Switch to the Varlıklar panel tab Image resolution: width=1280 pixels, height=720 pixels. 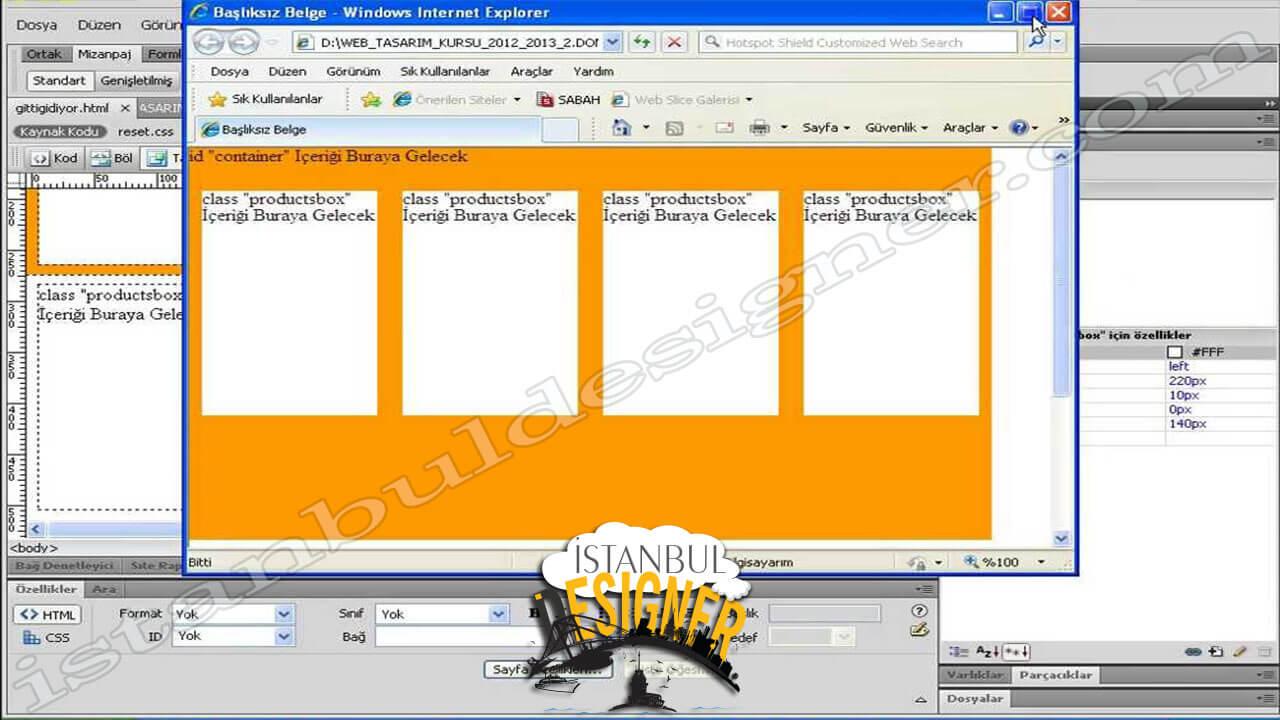pos(975,675)
